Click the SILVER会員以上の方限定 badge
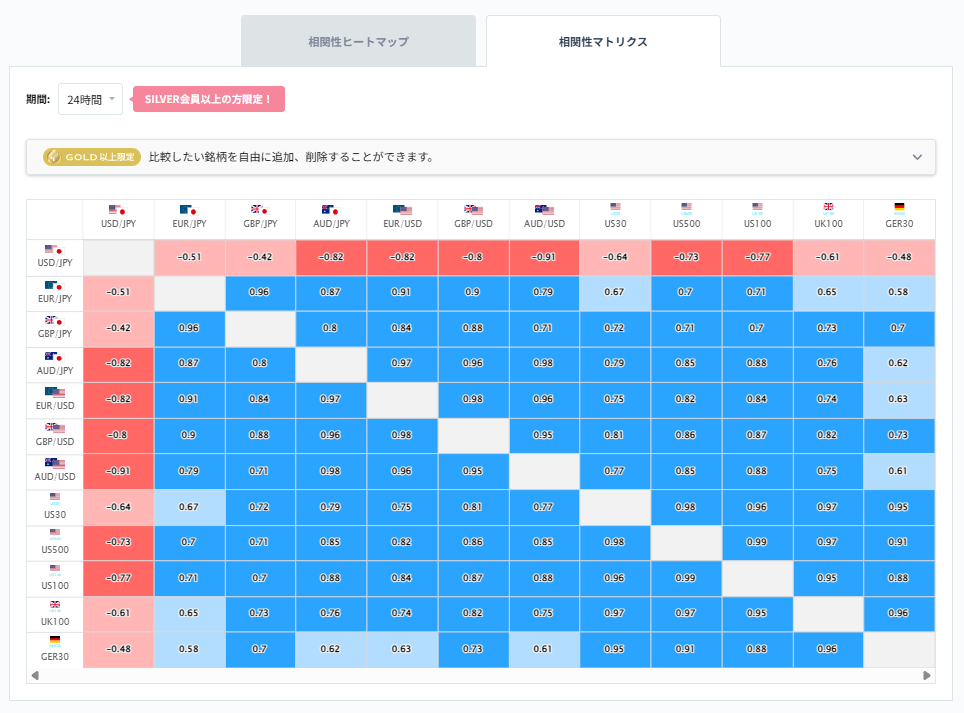This screenshot has height=713, width=964. [x=210, y=98]
